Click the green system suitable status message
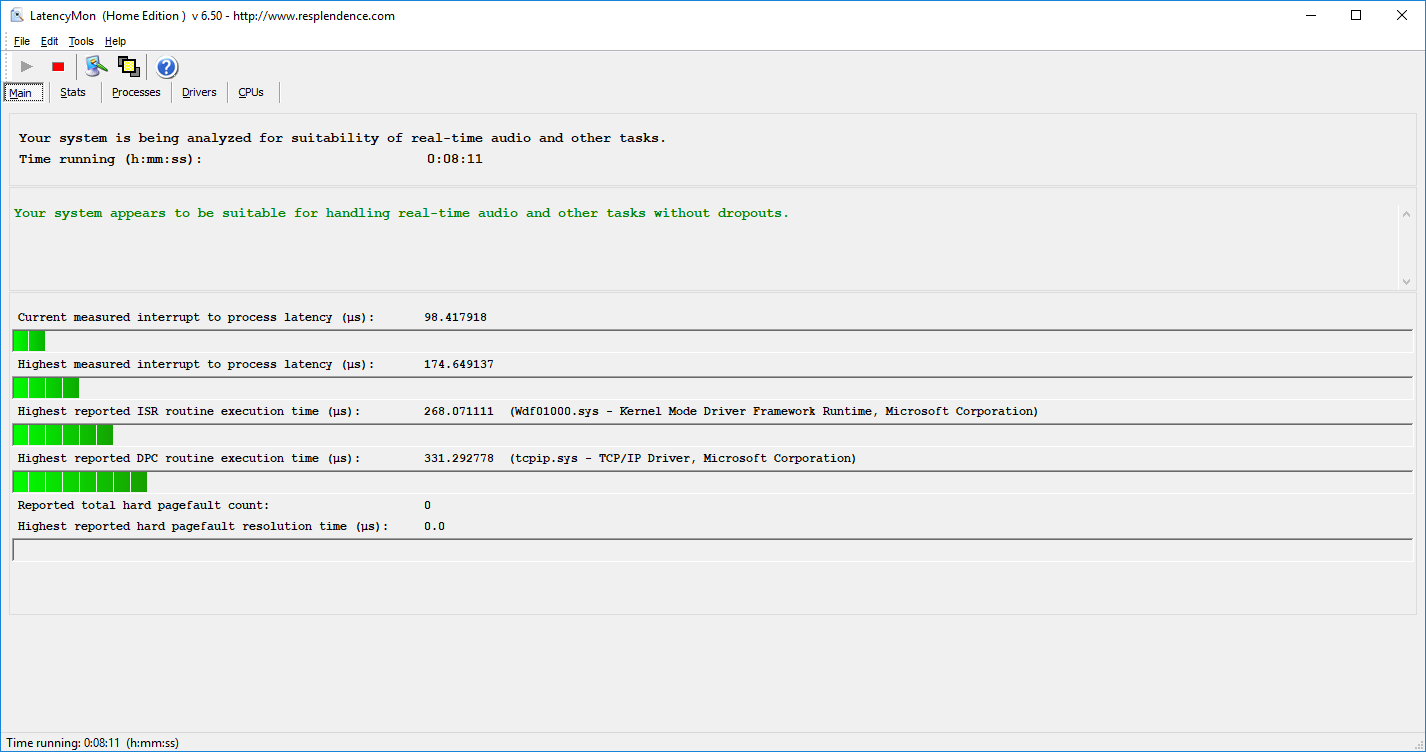 (x=401, y=213)
